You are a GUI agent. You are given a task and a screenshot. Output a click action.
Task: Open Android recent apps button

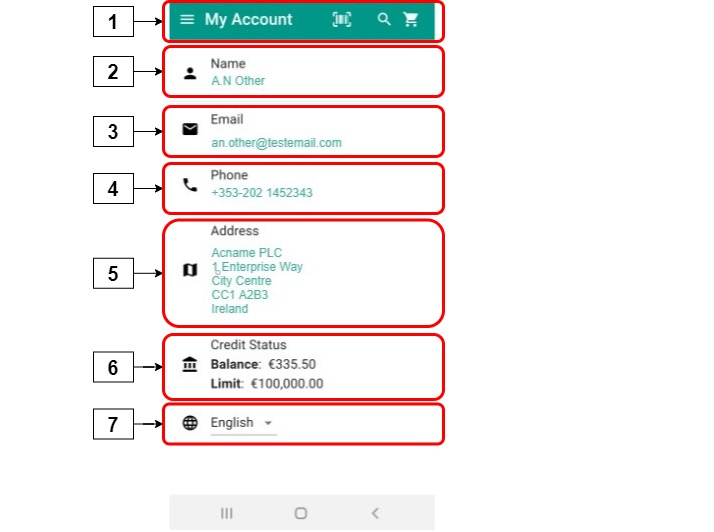227,513
